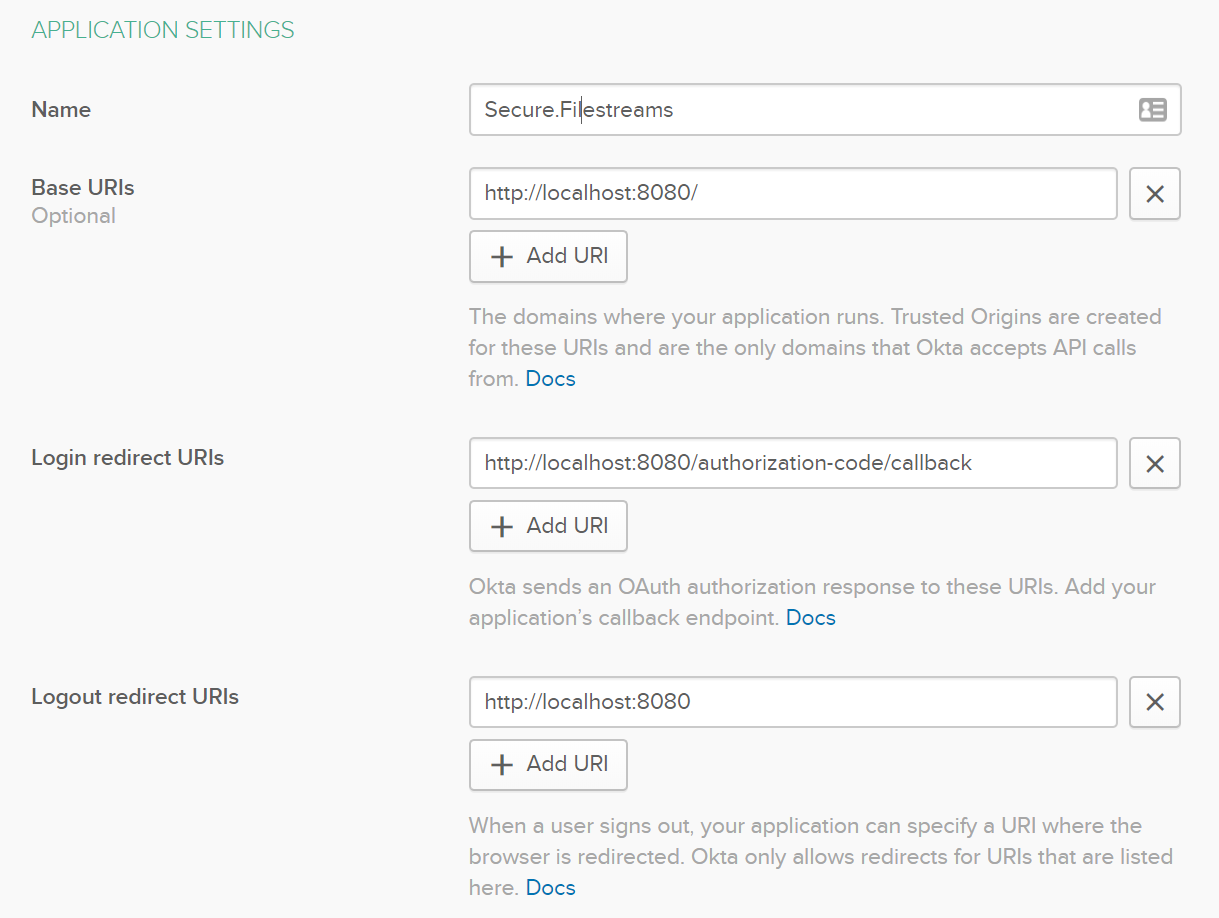Screen dimensions: 1219x918
Task: Add a new Login redirect URI
Action: tap(548, 526)
